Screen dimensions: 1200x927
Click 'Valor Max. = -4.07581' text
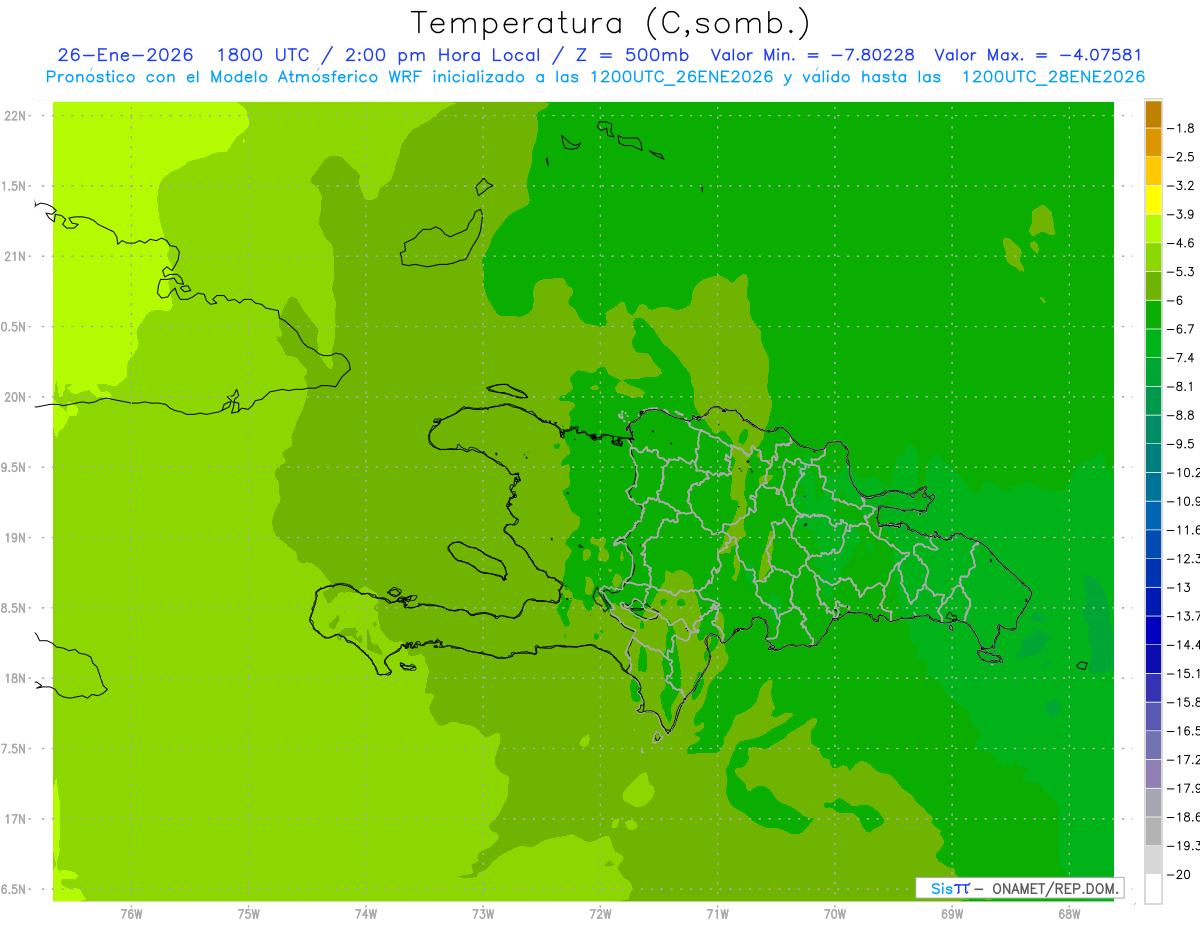[x=1038, y=55]
